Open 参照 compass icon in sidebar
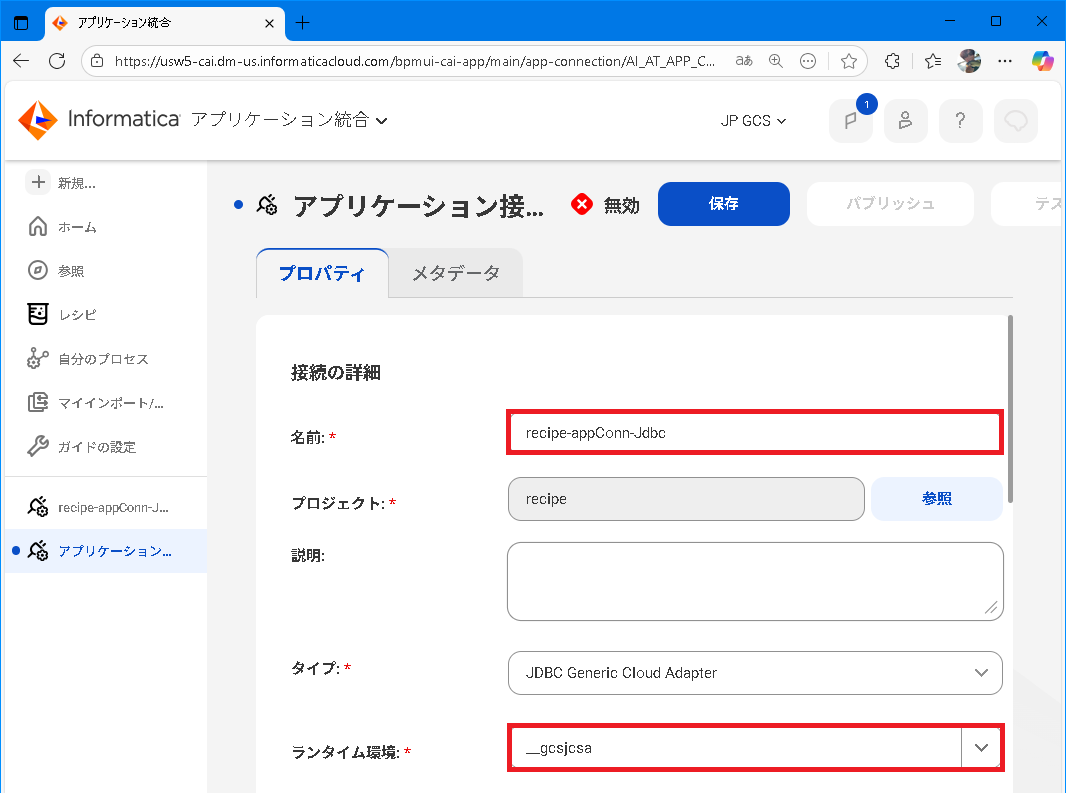The image size is (1066, 793). point(38,271)
